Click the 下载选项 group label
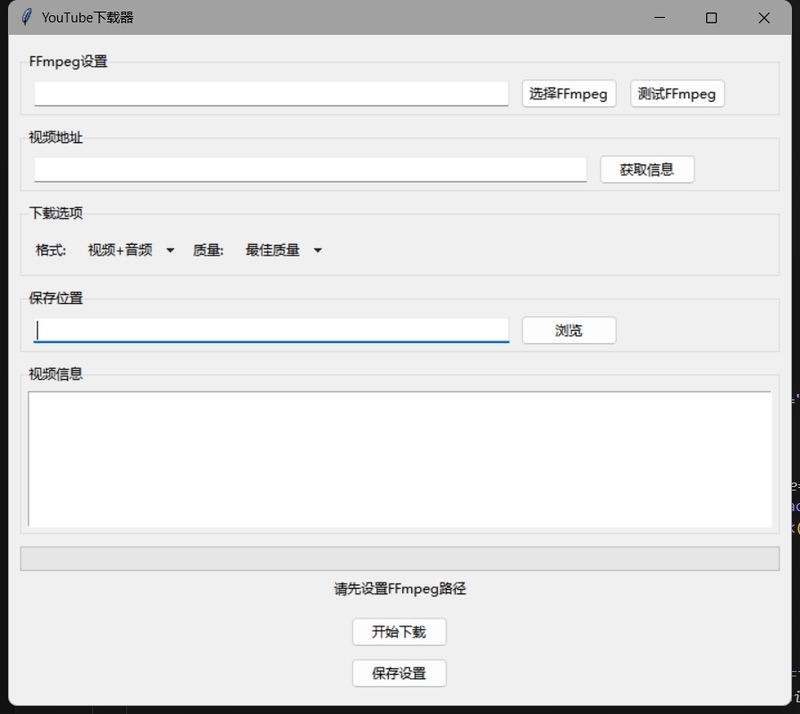The height and width of the screenshot is (714, 800). pyautogui.click(x=56, y=213)
